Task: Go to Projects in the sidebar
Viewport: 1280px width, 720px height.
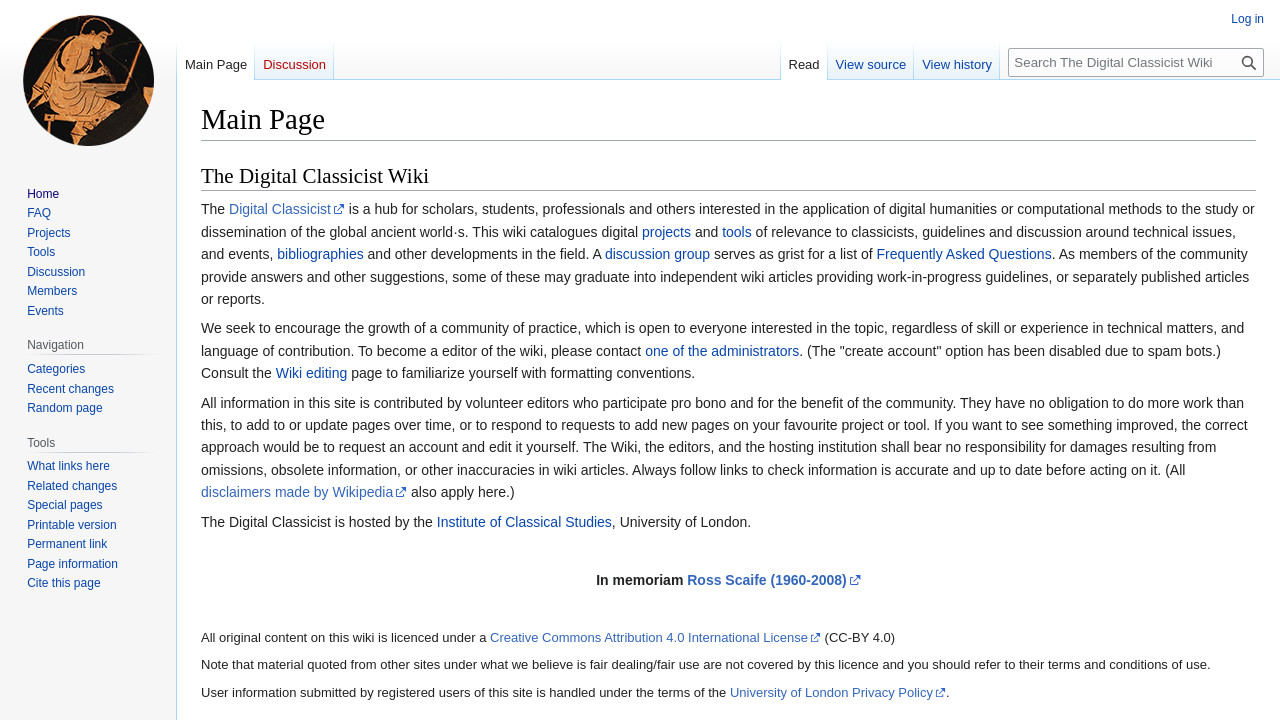Action: click(48, 233)
